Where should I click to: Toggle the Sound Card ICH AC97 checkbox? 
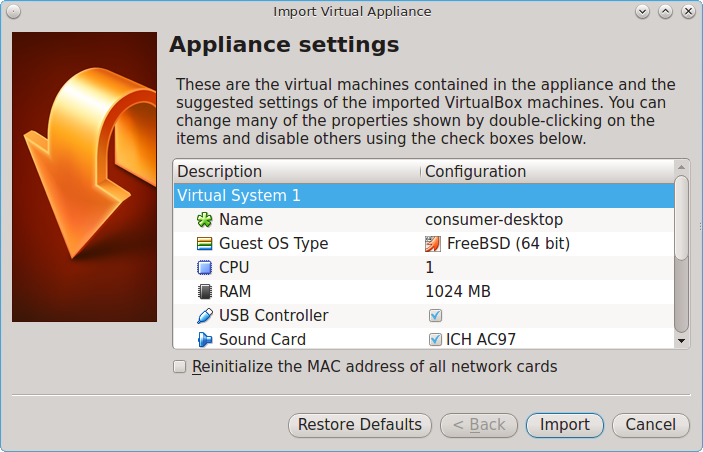435,339
